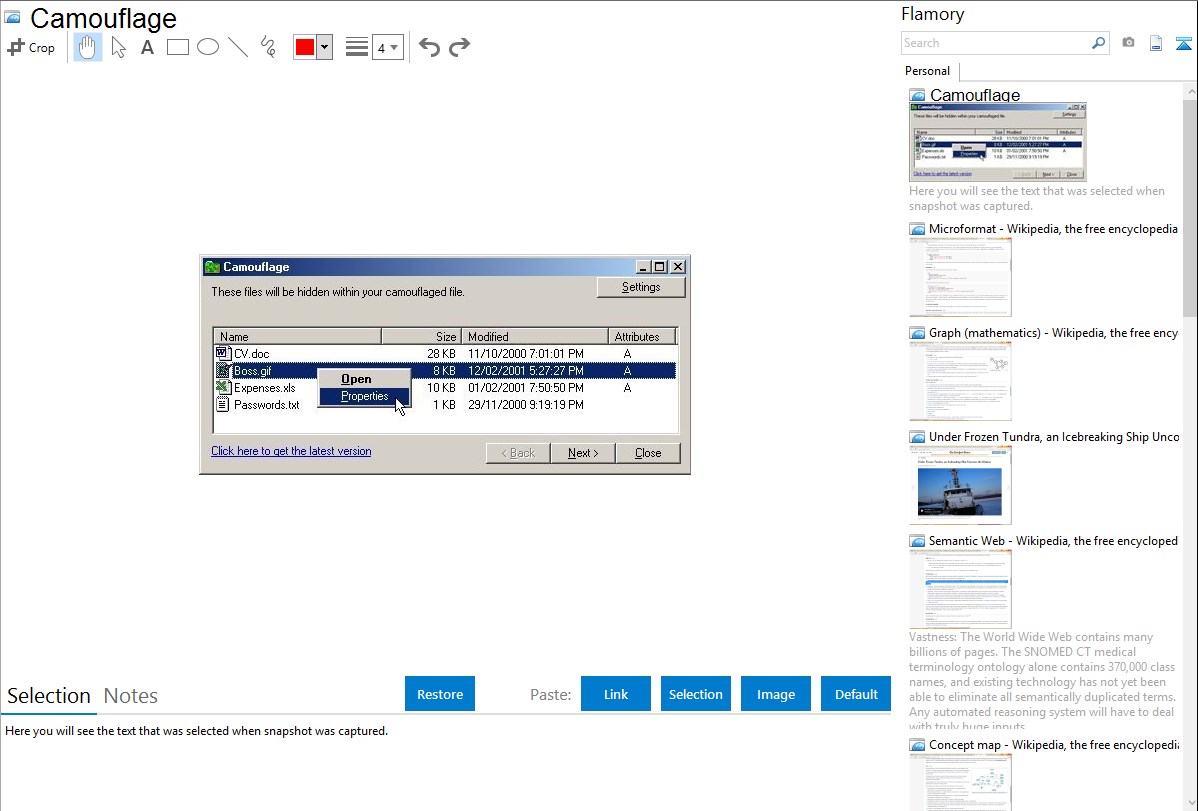The height and width of the screenshot is (811, 1198).
Task: Click the Paste Image button
Action: 775,693
